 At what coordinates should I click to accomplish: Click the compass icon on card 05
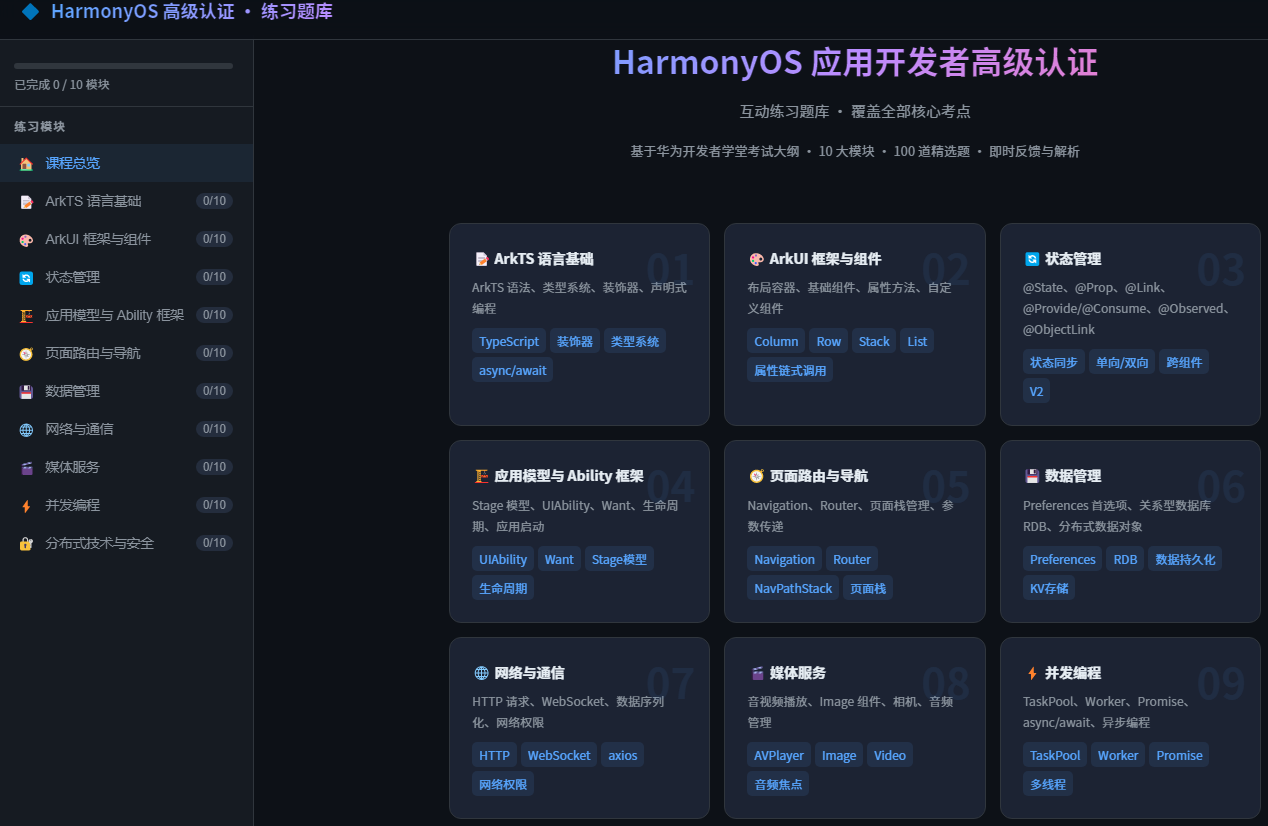(756, 476)
